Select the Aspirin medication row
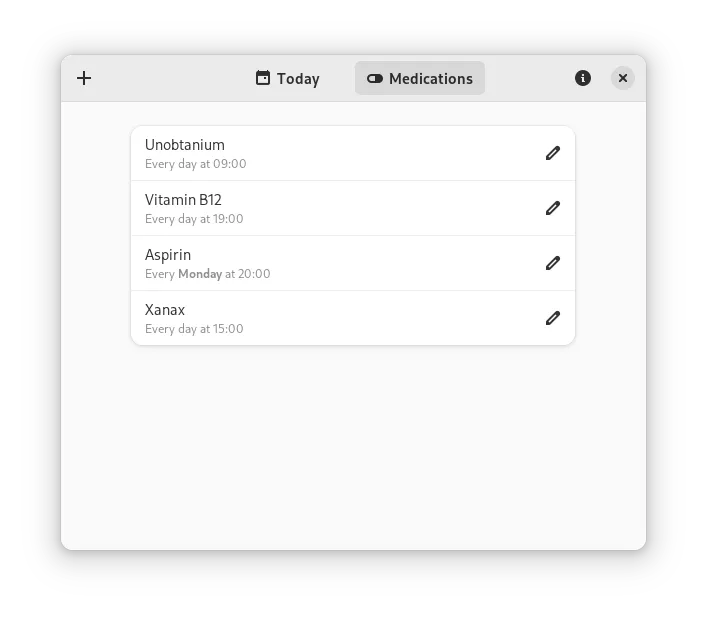The height and width of the screenshot is (617, 707). click(x=353, y=263)
